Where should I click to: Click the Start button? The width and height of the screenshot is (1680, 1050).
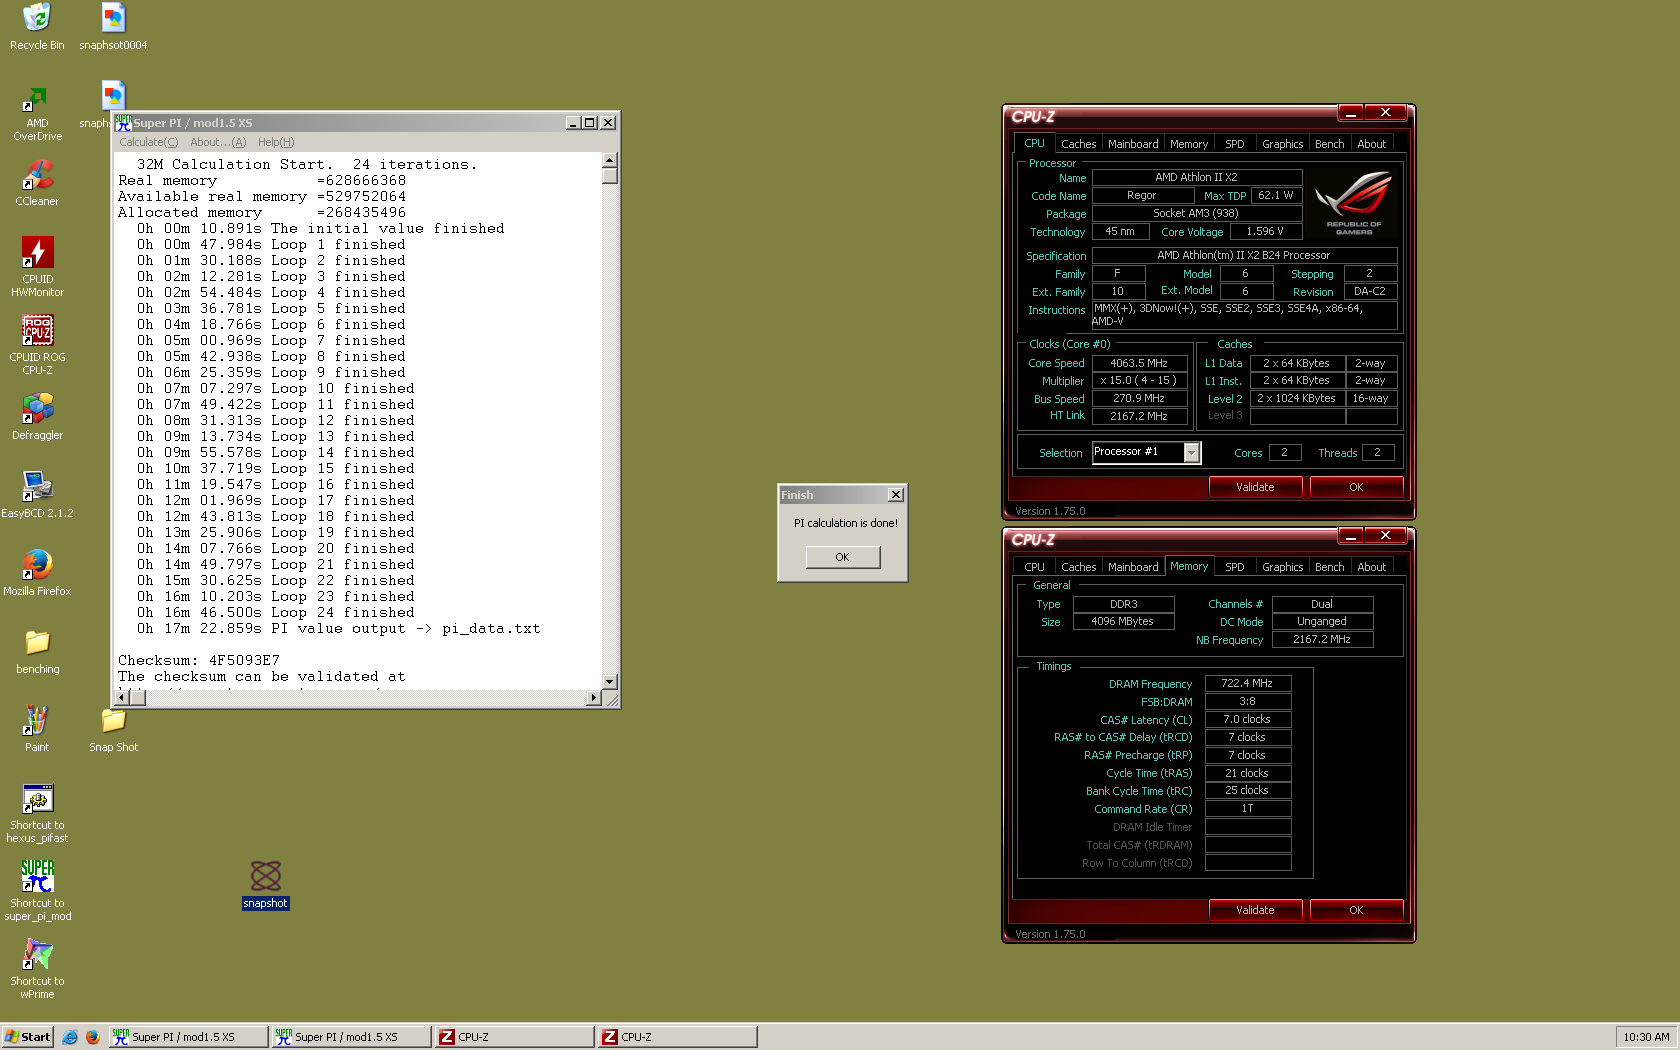(x=28, y=1037)
